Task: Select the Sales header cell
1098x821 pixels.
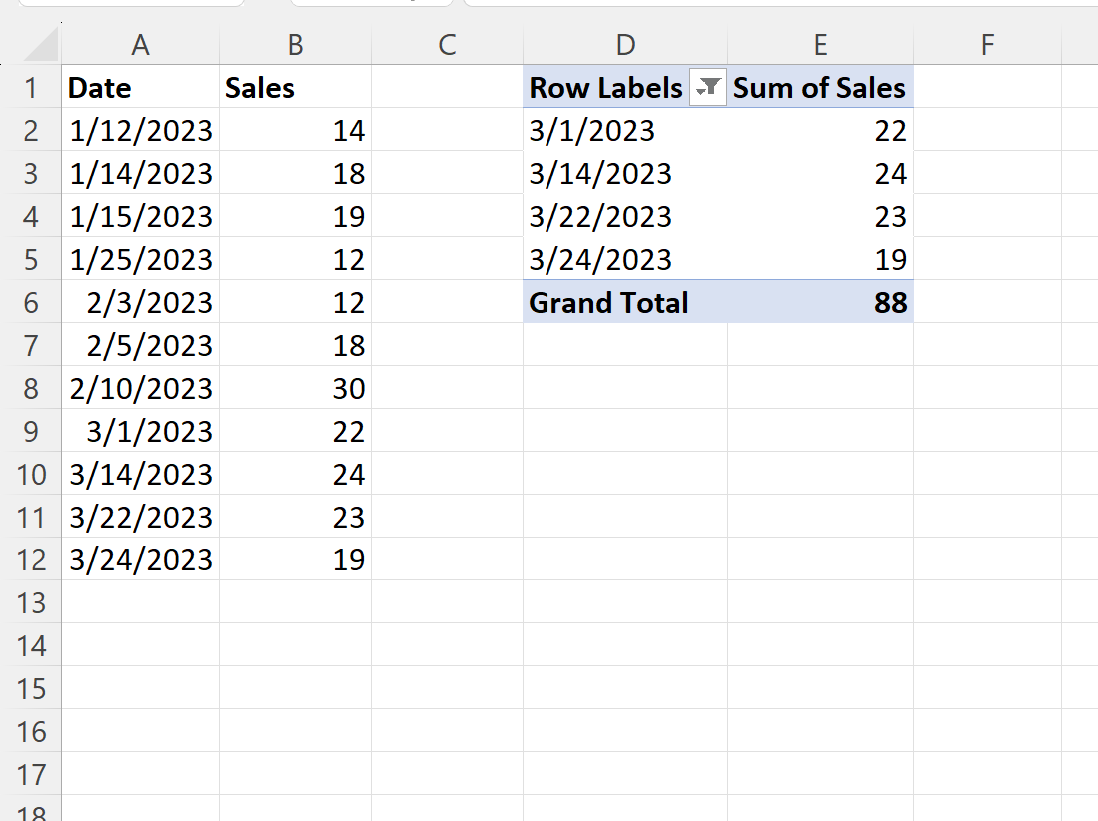Action: click(295, 88)
